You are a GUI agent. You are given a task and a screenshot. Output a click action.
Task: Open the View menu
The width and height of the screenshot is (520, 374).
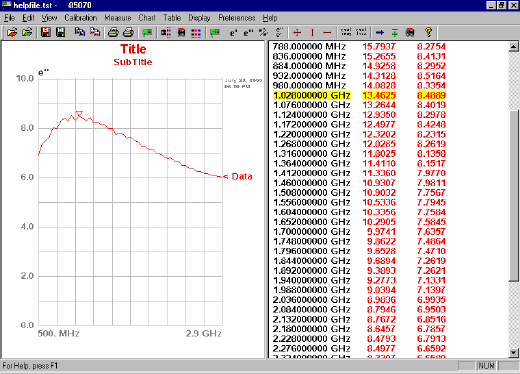49,18
